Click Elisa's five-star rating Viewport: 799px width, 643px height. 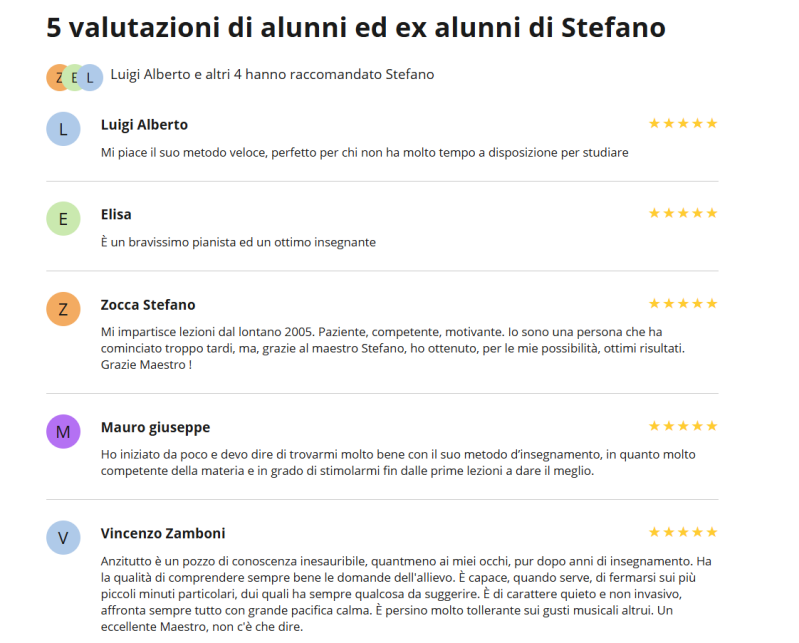[683, 213]
